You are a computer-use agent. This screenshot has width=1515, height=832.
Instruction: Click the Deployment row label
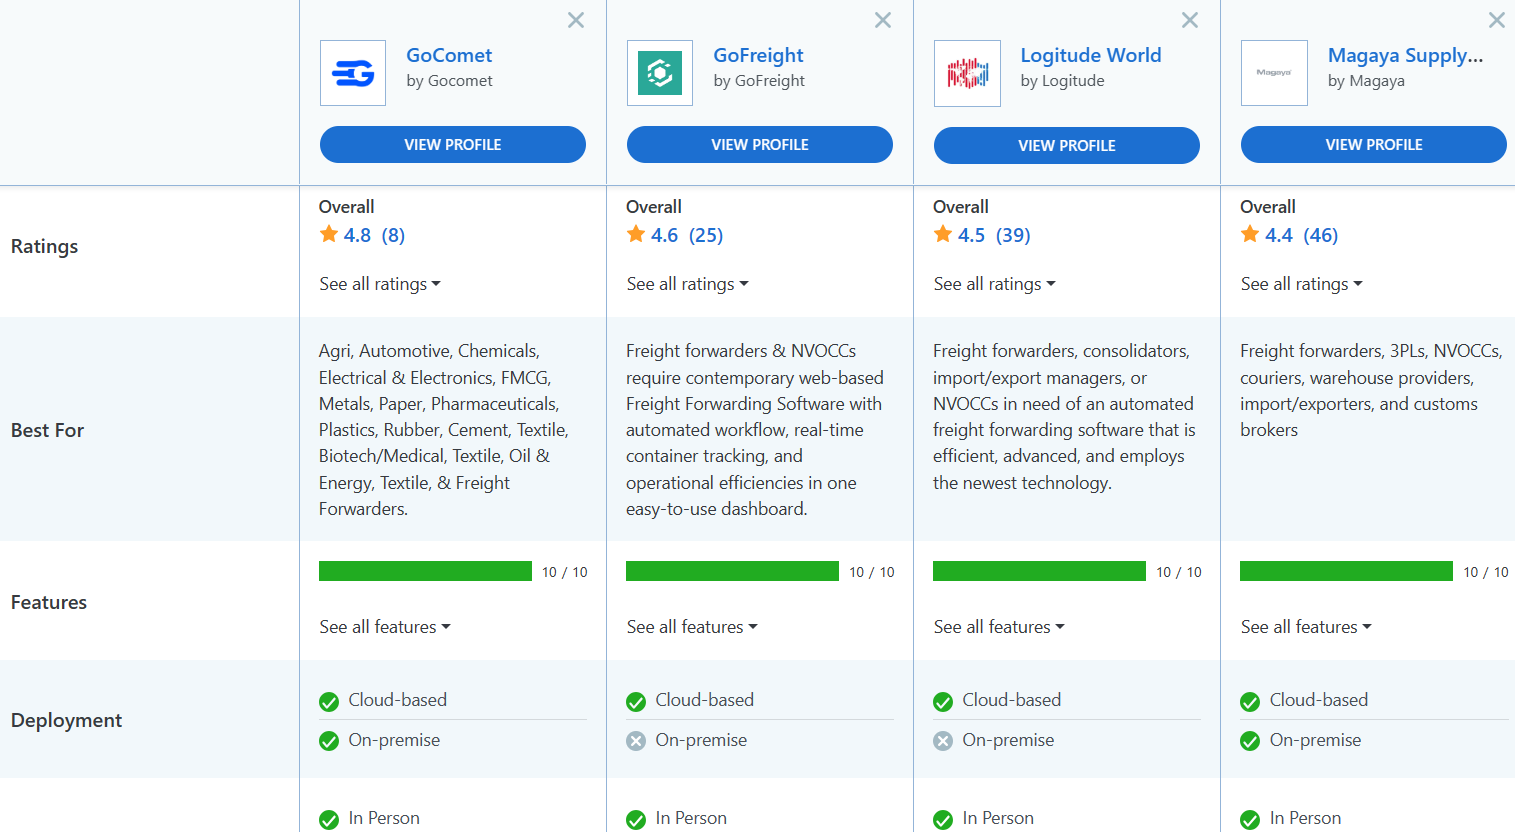pos(66,720)
